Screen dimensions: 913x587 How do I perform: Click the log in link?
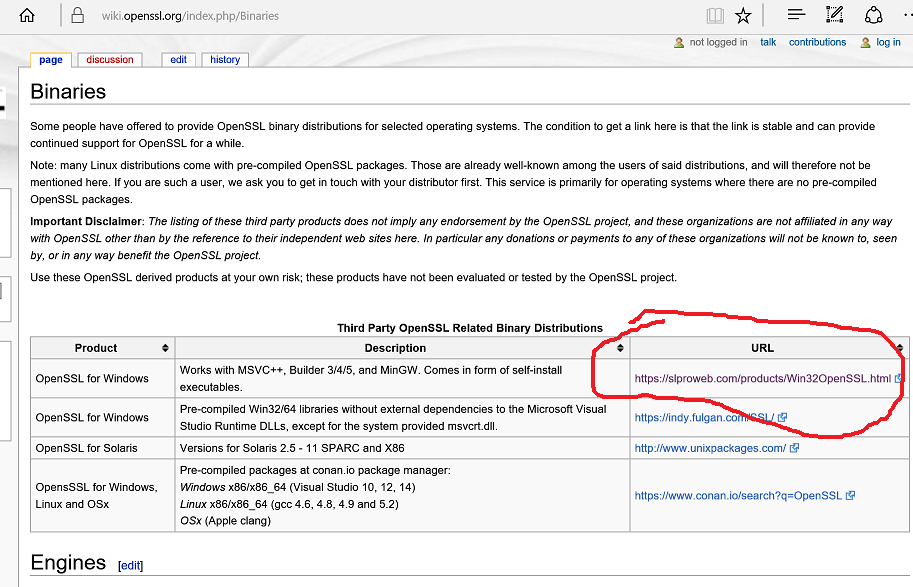[x=888, y=42]
